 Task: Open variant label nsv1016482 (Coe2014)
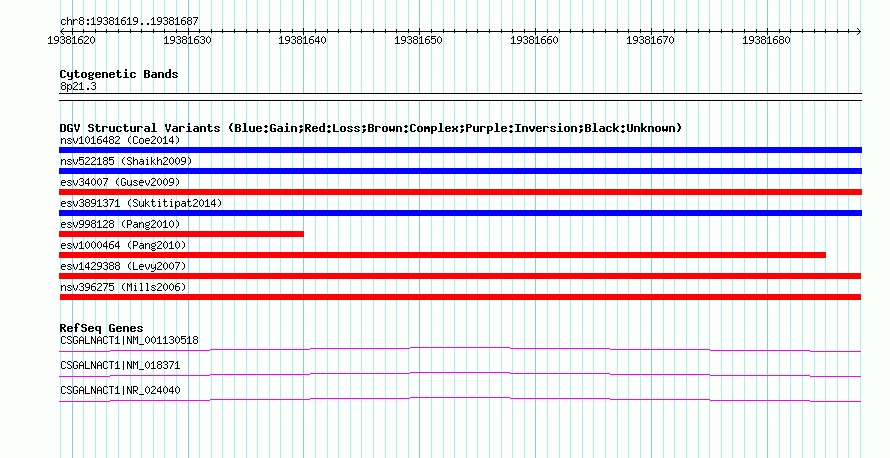[x=120, y=140]
